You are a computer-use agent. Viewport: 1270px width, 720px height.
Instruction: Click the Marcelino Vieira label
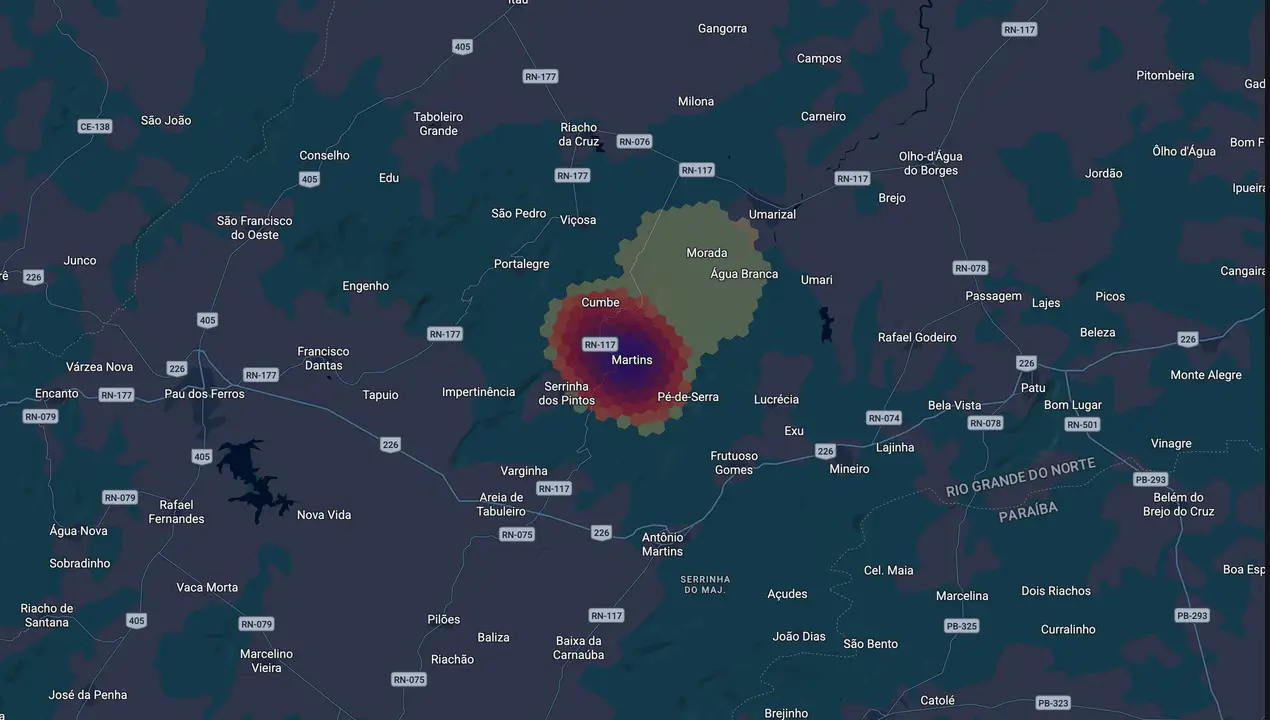[x=266, y=661]
